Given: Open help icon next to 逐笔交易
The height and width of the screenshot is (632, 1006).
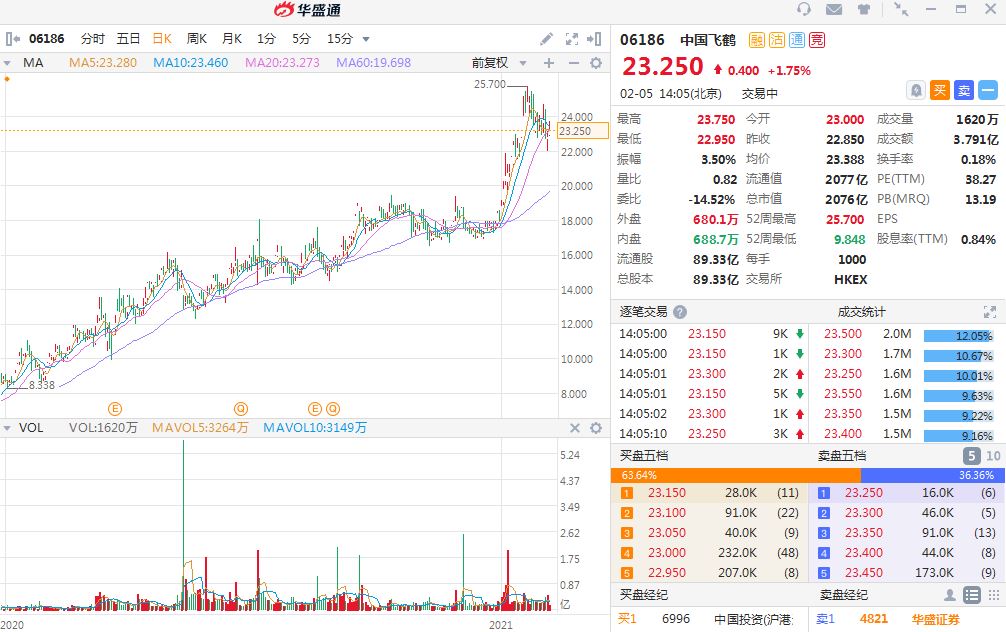Looking at the screenshot, I should pyautogui.click(x=680, y=312).
